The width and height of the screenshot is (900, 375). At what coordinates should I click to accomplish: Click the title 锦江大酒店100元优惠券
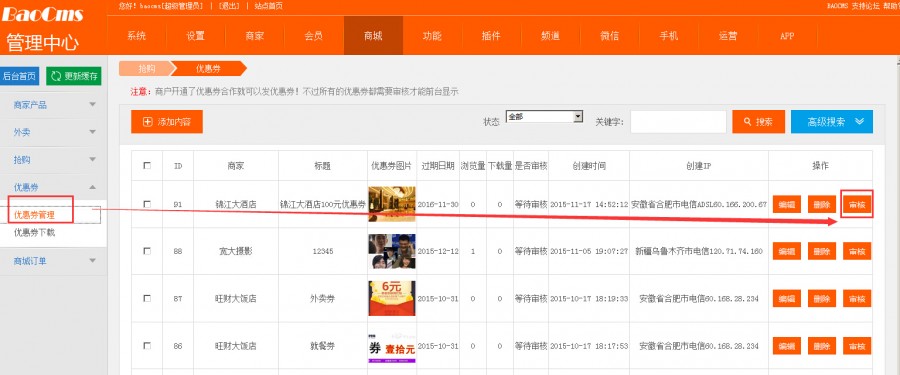coord(323,204)
